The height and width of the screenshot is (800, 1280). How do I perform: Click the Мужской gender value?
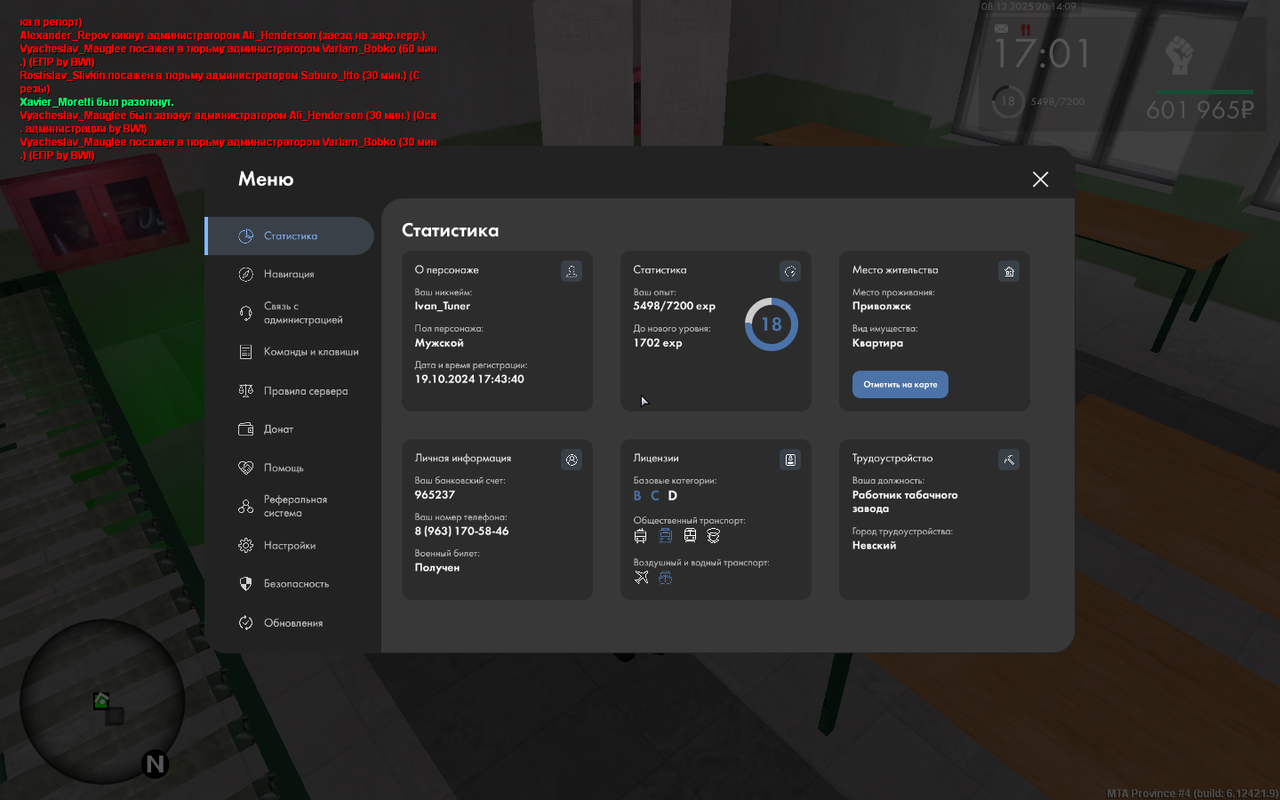pyautogui.click(x=439, y=343)
